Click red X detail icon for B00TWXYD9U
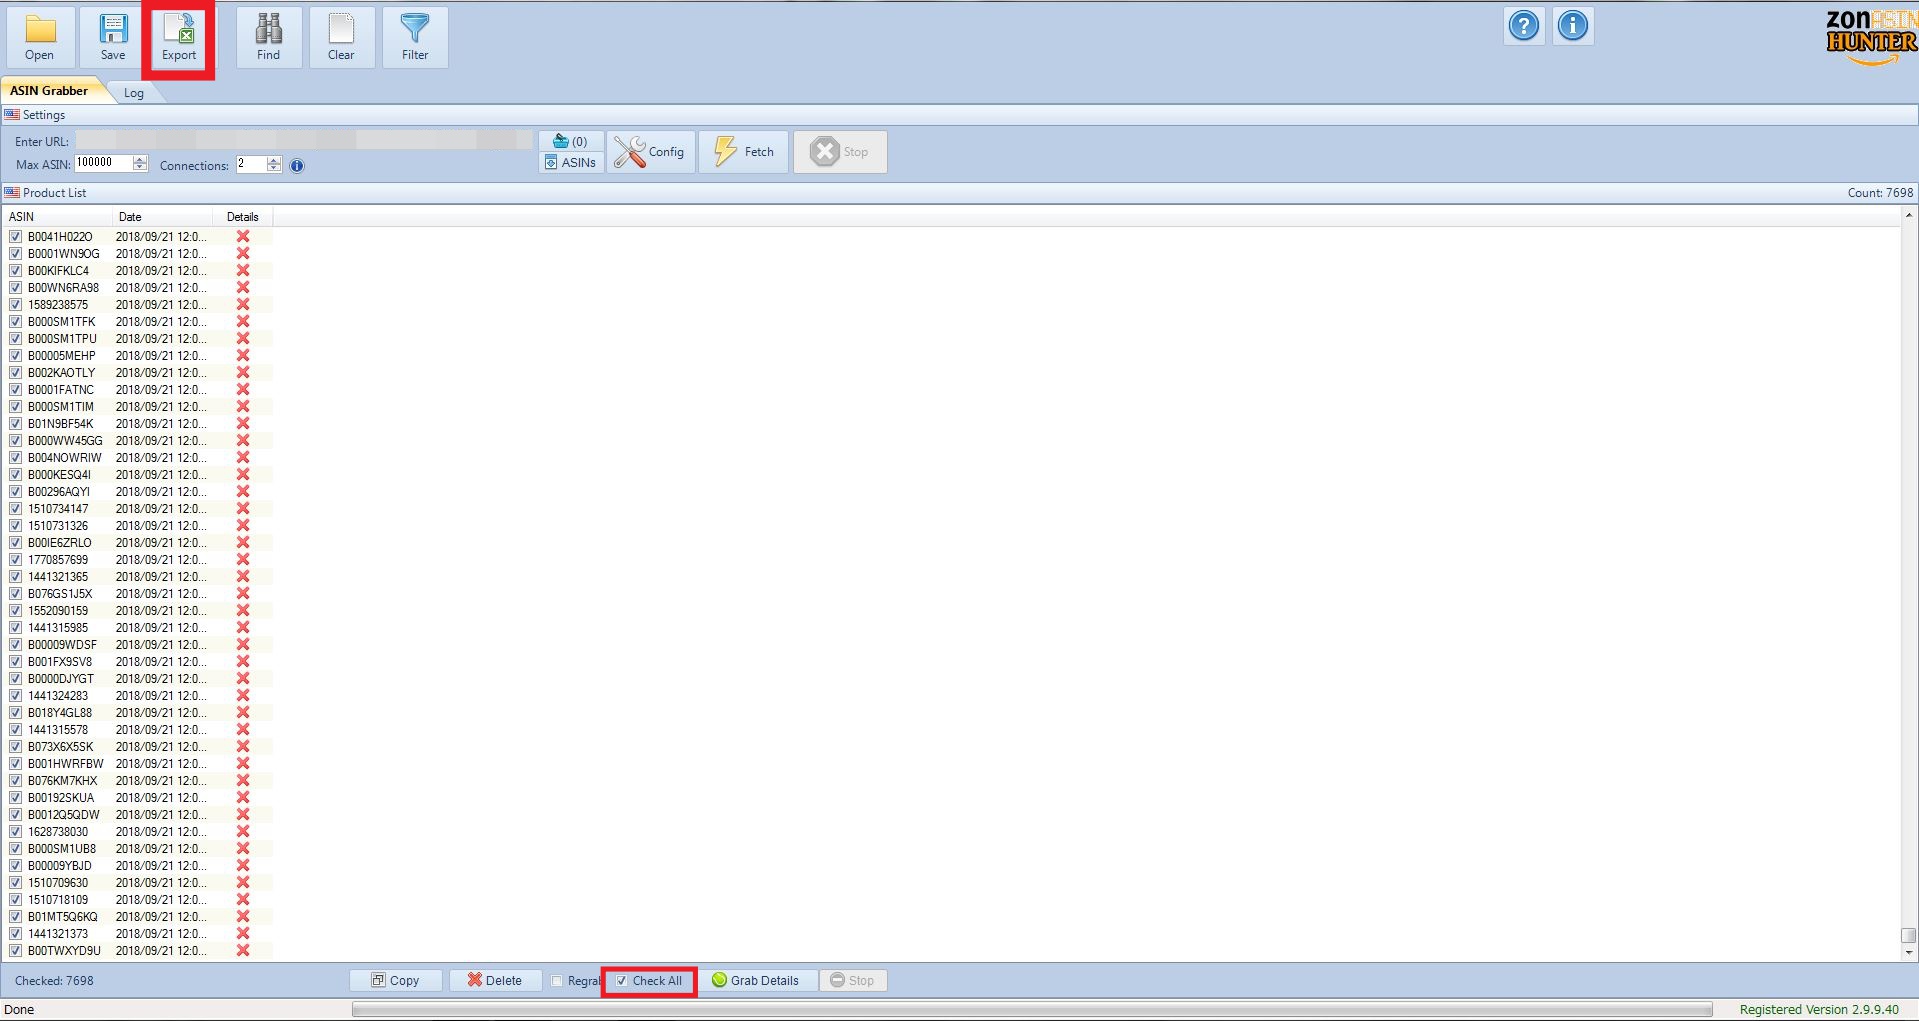The image size is (1919, 1021). click(243, 951)
